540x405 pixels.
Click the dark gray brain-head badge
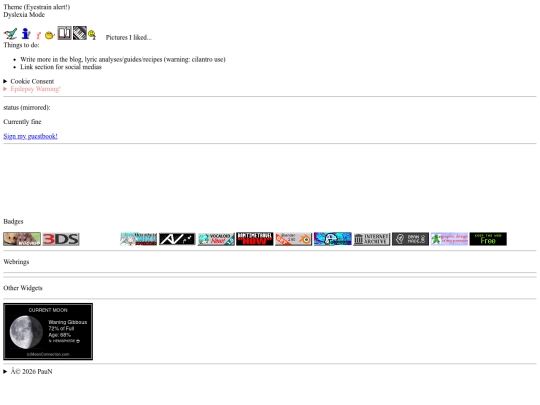(411, 239)
